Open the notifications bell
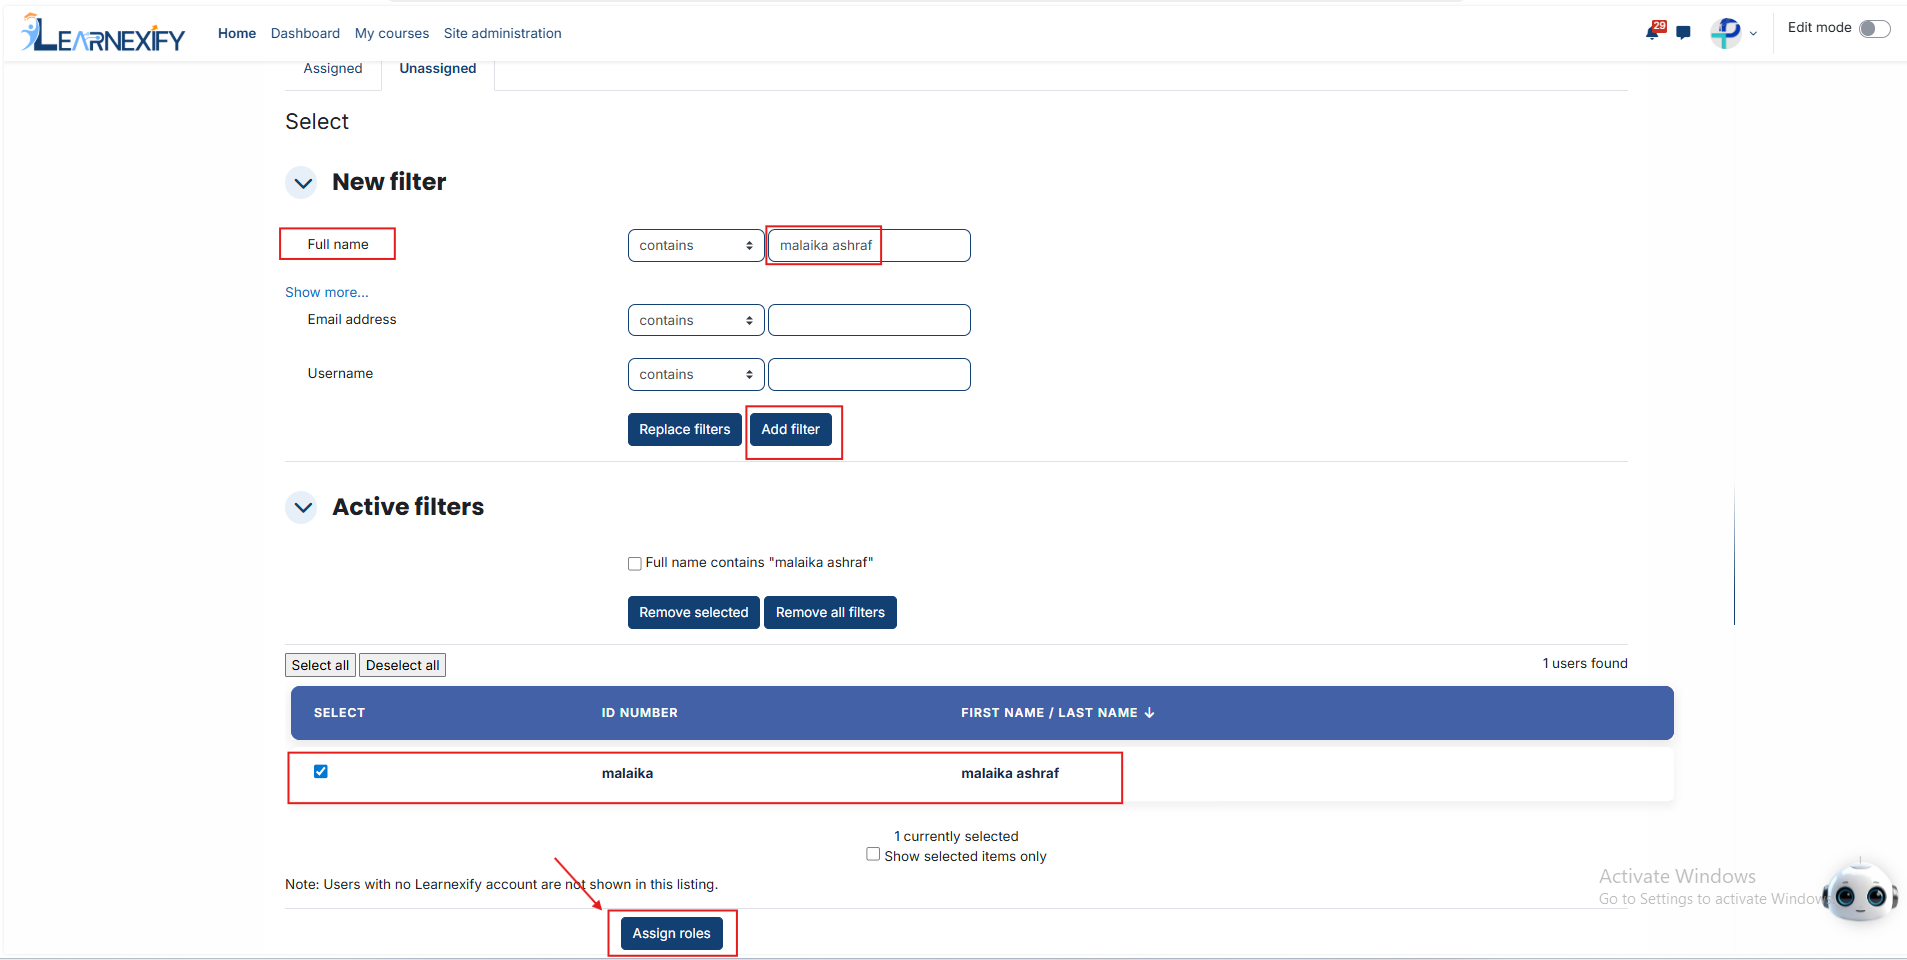This screenshot has height=960, width=1907. 1653,32
